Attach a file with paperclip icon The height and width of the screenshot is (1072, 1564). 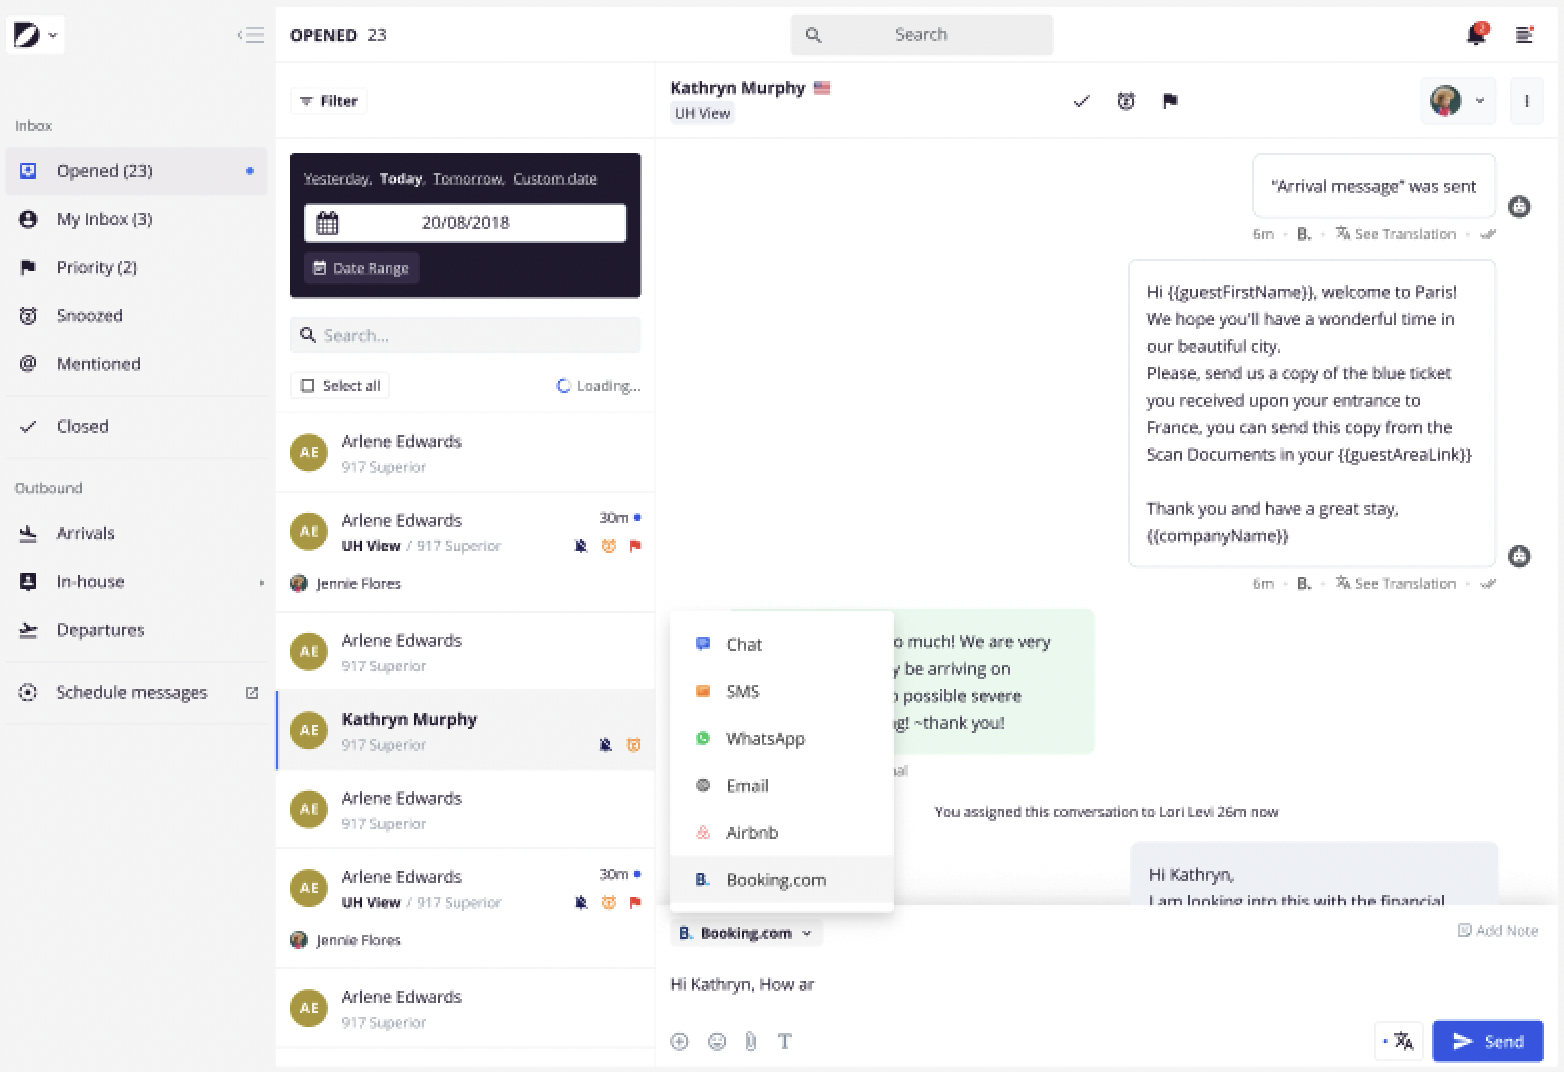pos(751,1041)
